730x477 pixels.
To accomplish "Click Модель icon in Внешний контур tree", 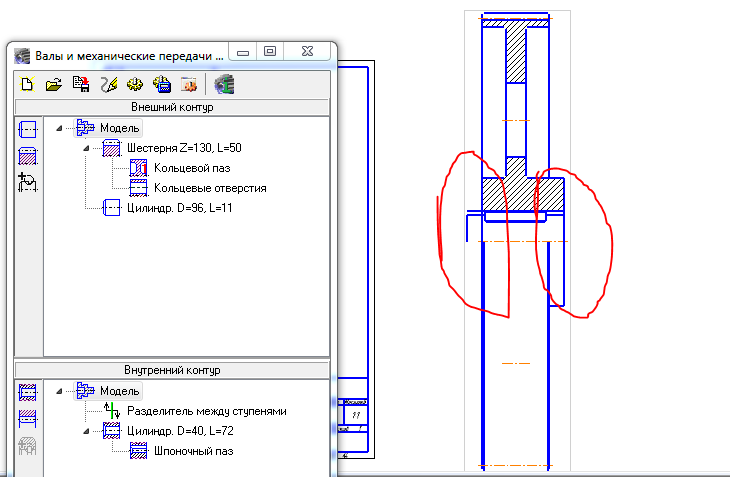I will pyautogui.click(x=85, y=128).
